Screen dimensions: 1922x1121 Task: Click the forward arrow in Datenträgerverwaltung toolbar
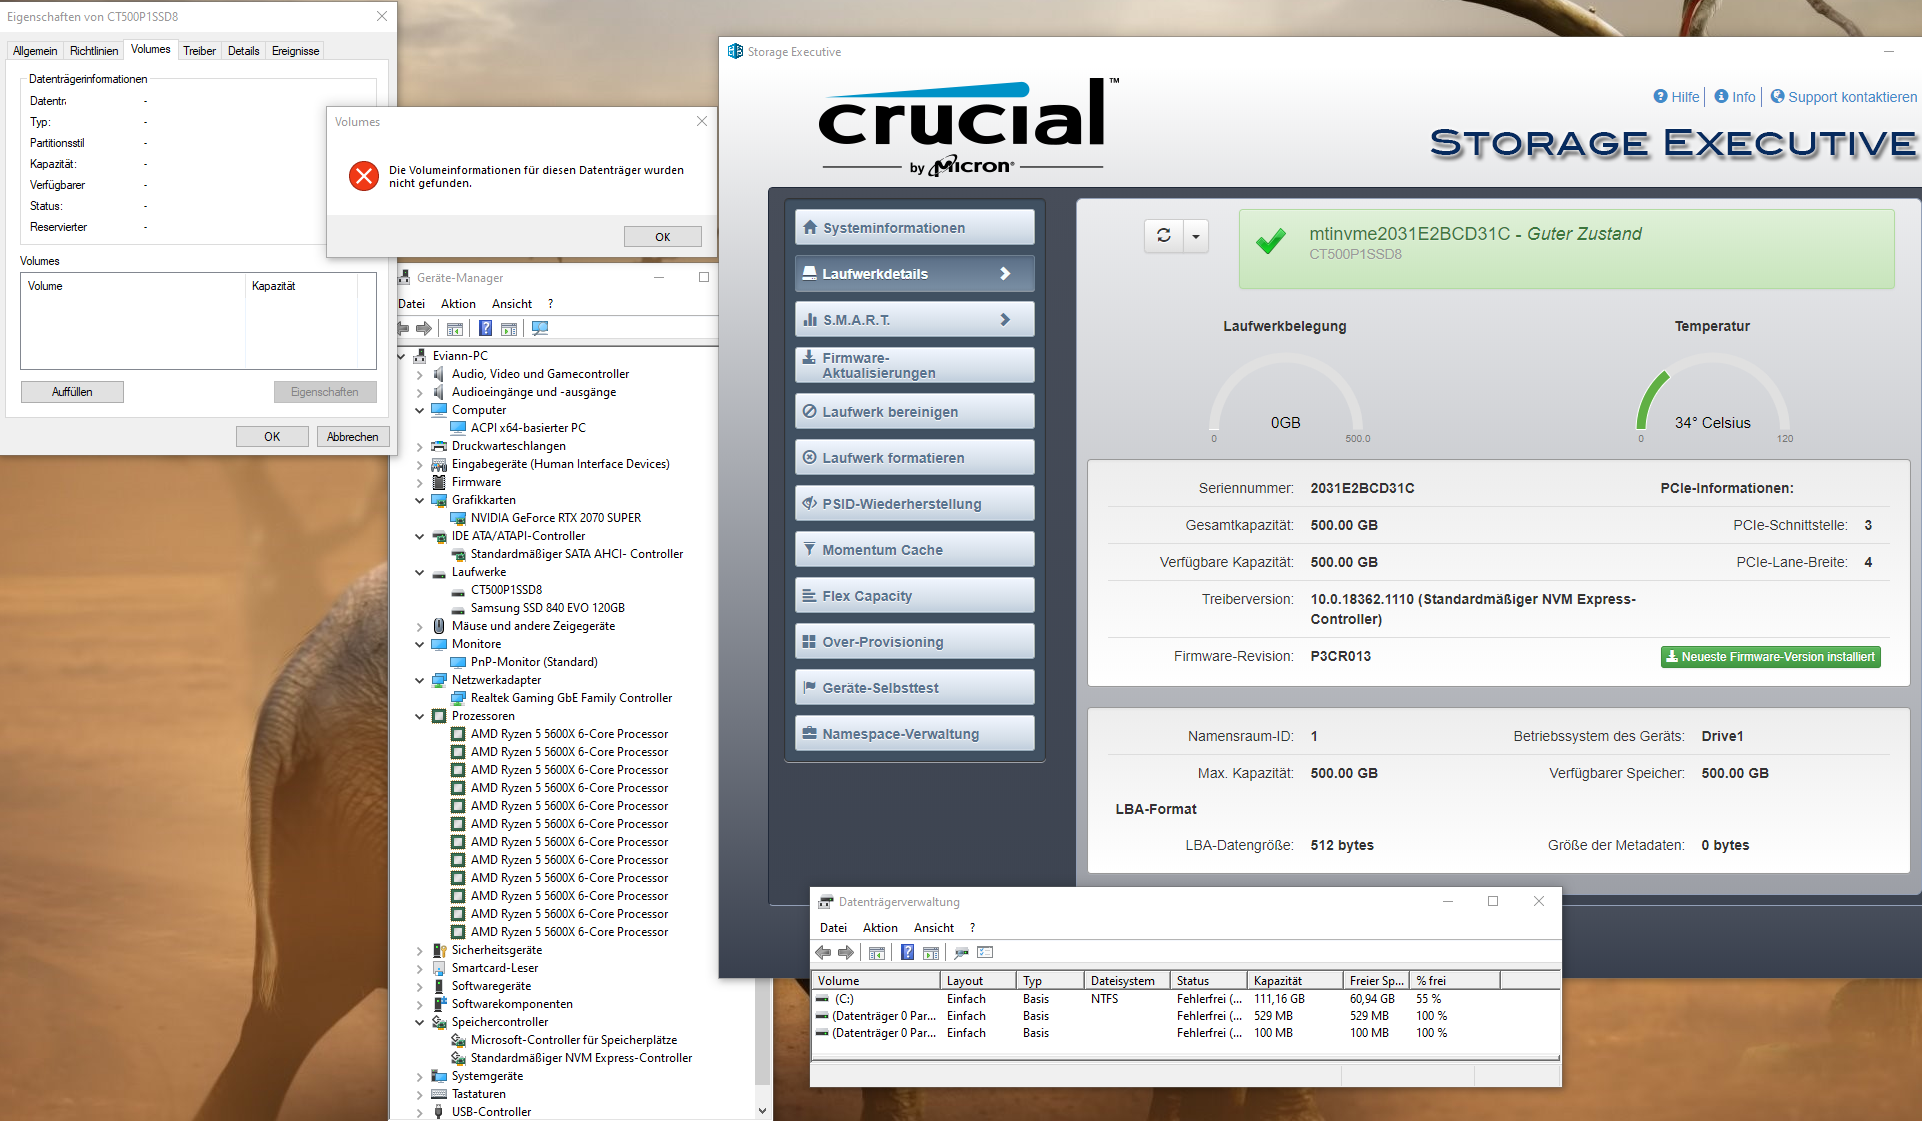tap(846, 953)
